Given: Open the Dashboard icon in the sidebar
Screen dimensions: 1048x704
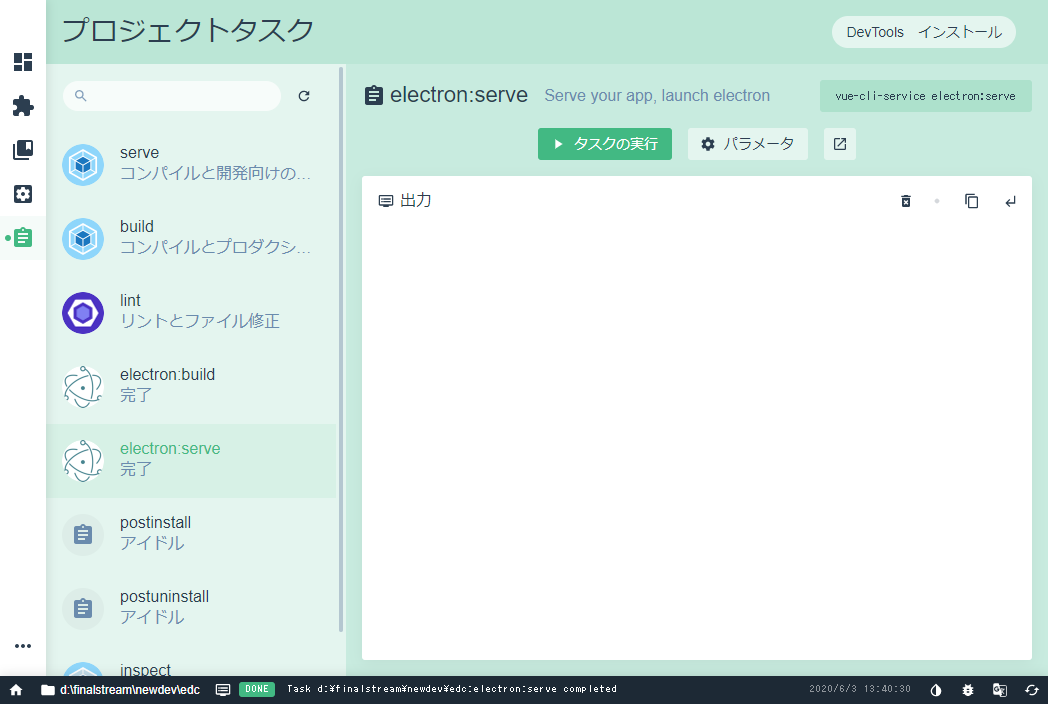Looking at the screenshot, I should (23, 62).
